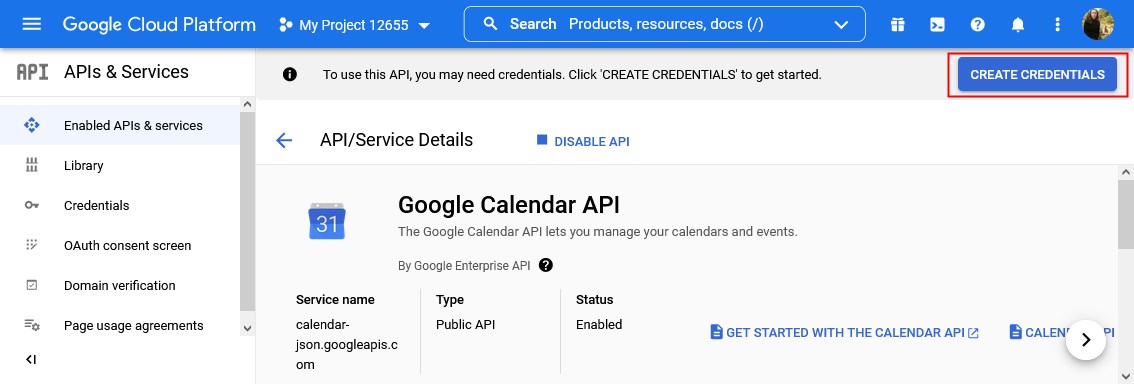This screenshot has width=1134, height=384.
Task: Click the right carousel arrow button
Action: coord(1086,340)
